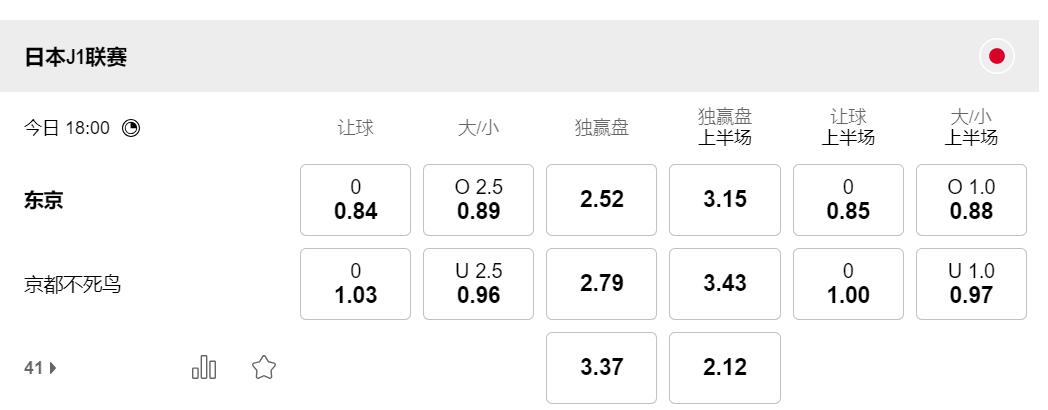
Task: Pick first-half handicap 东京 at 0.85
Action: [848, 200]
